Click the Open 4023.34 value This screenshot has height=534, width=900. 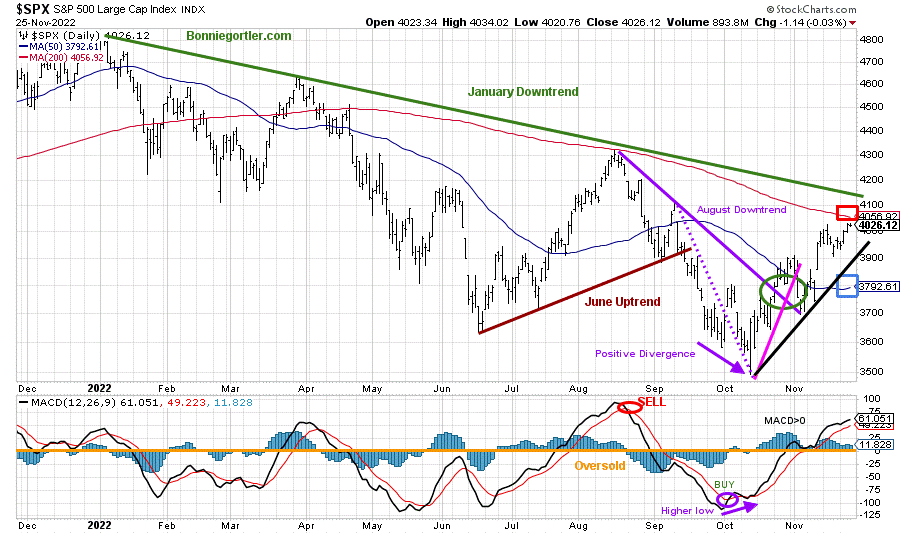(401, 22)
